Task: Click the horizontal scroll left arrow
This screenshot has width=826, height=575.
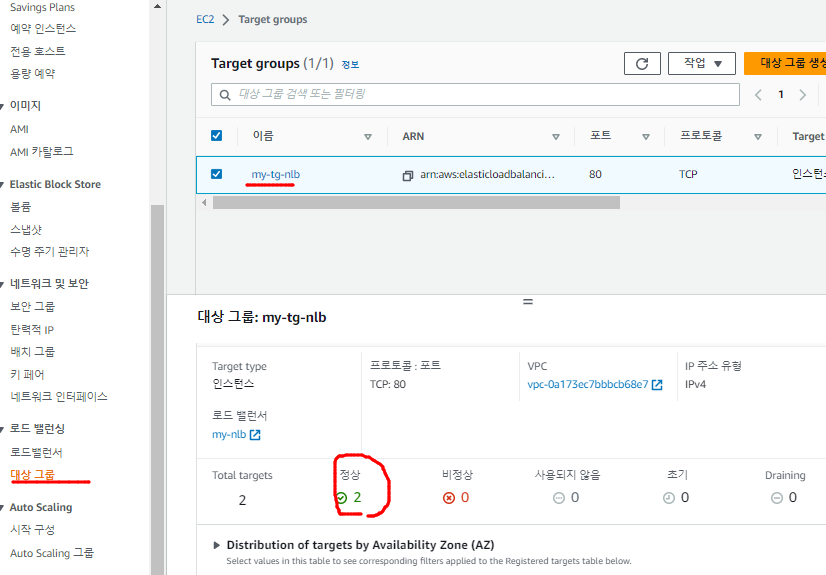Action: tap(204, 203)
